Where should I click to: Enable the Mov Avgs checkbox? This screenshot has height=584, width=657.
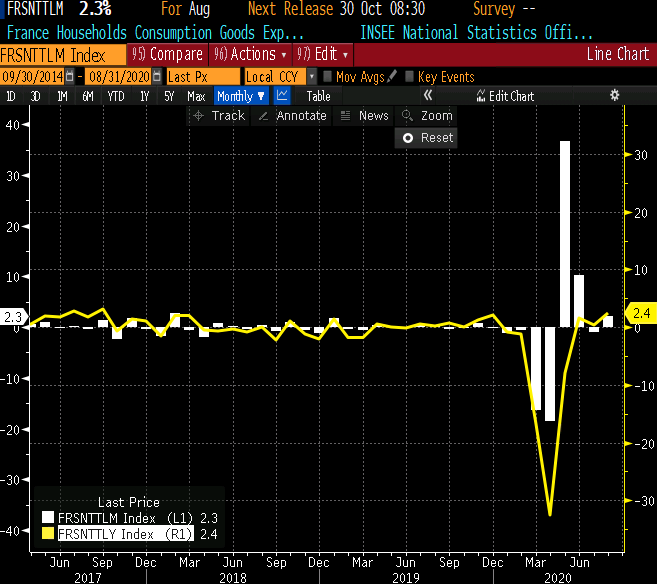(x=328, y=76)
